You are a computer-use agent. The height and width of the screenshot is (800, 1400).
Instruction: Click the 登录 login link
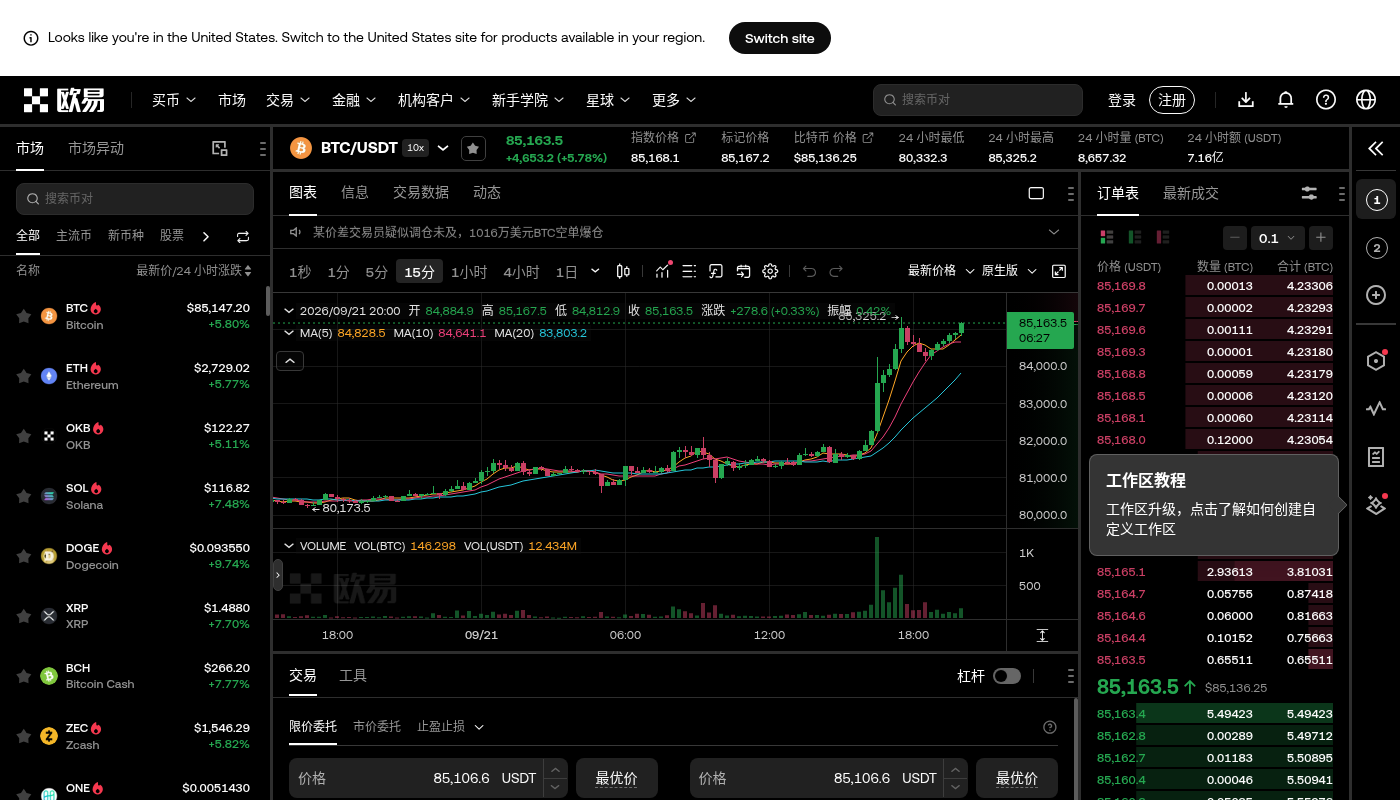(x=1122, y=100)
